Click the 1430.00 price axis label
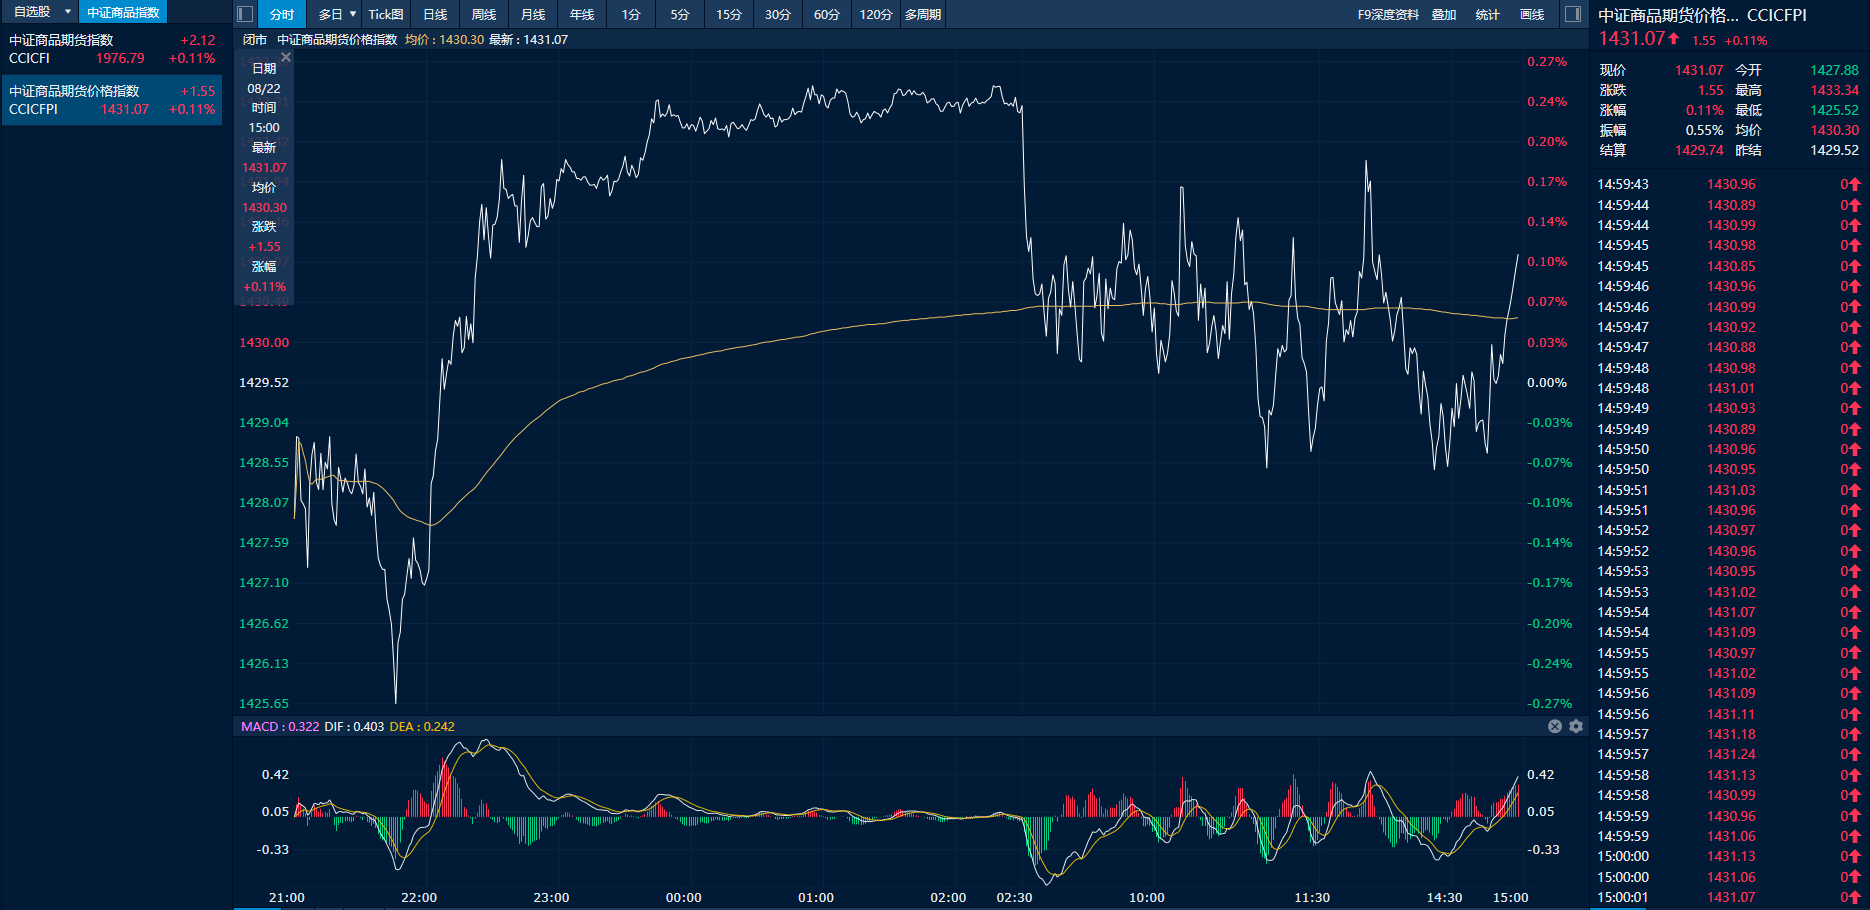This screenshot has height=910, width=1870. (264, 342)
